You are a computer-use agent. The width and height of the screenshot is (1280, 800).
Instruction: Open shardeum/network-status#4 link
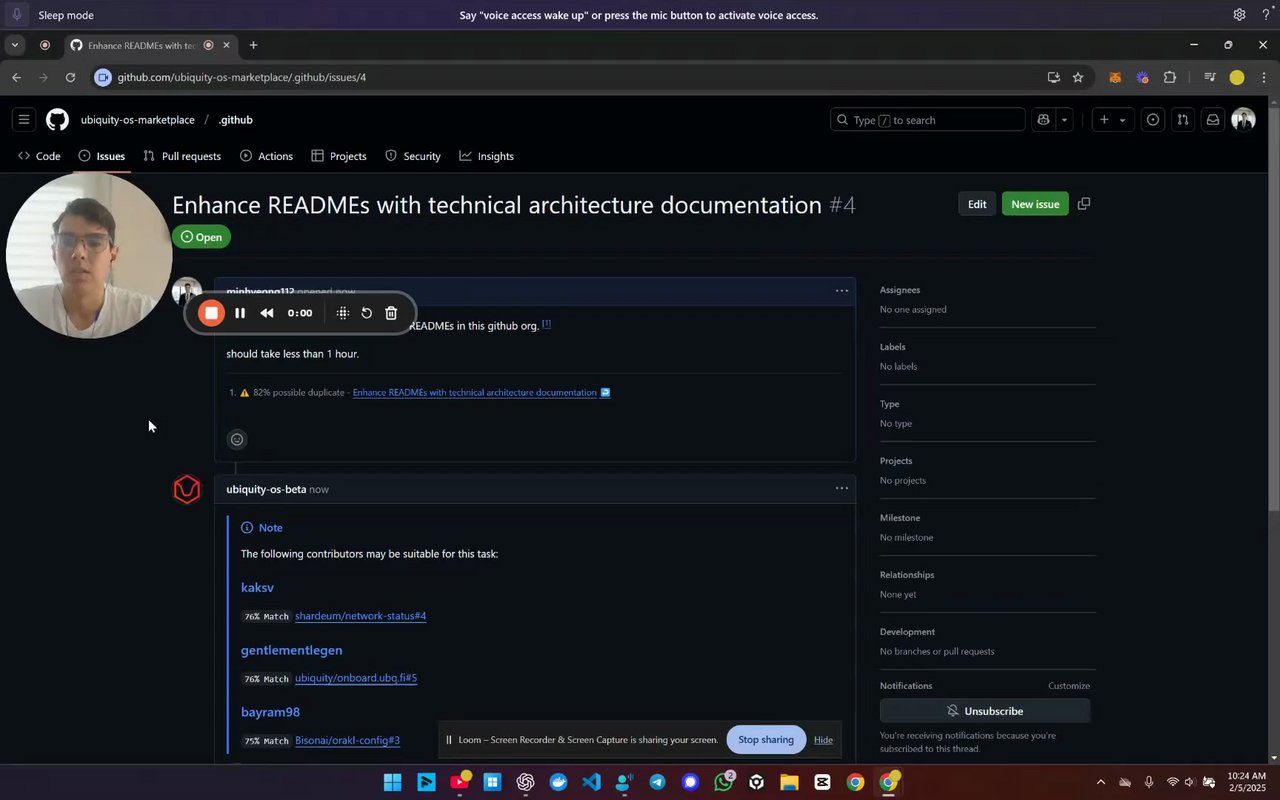pyautogui.click(x=361, y=616)
